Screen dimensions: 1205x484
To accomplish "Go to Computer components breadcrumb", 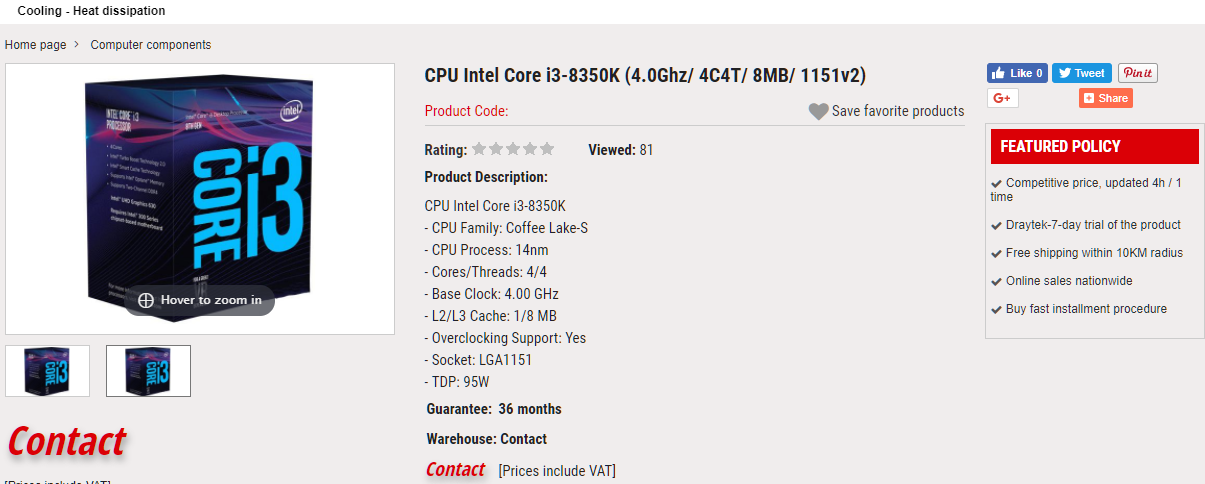I will coord(151,45).
